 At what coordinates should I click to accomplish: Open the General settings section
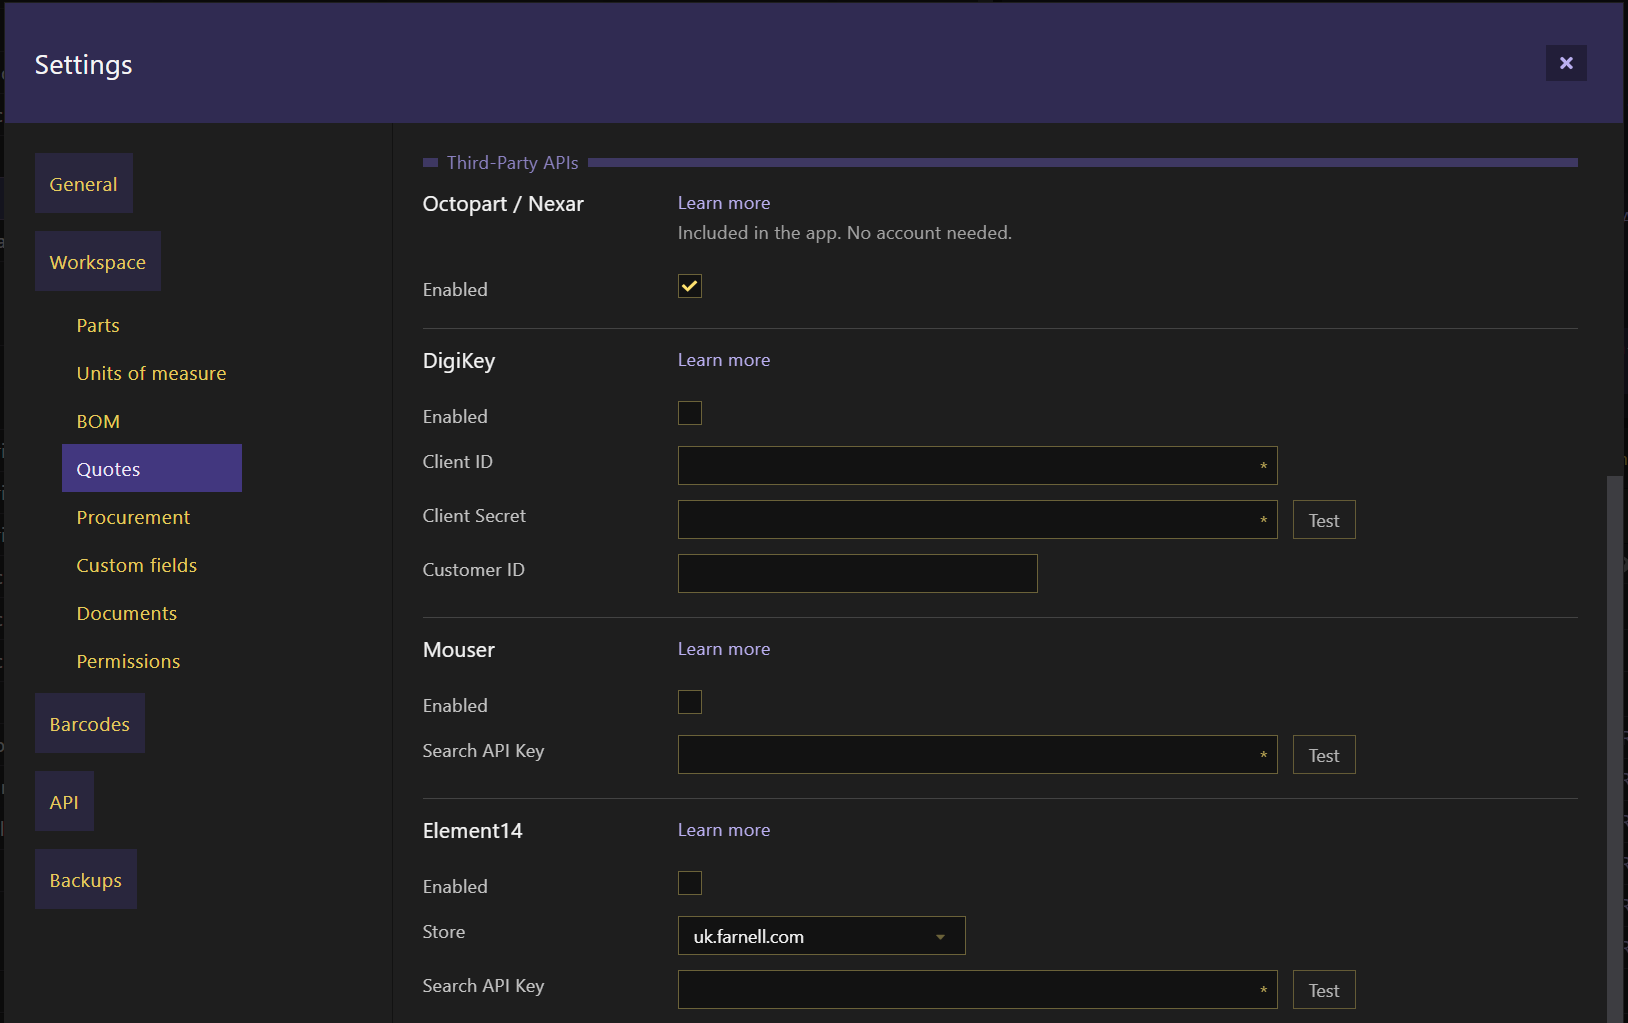[84, 183]
